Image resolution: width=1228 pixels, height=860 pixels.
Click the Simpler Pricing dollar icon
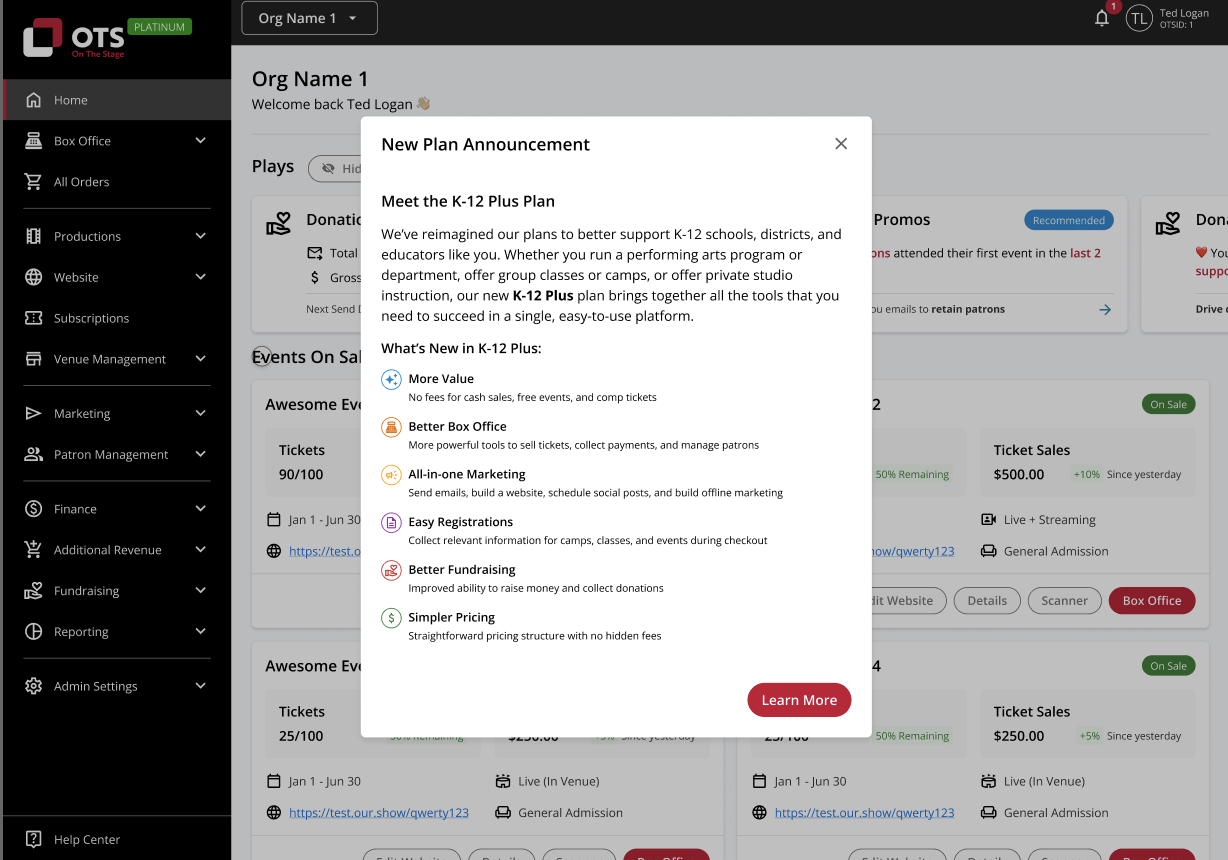click(391, 618)
